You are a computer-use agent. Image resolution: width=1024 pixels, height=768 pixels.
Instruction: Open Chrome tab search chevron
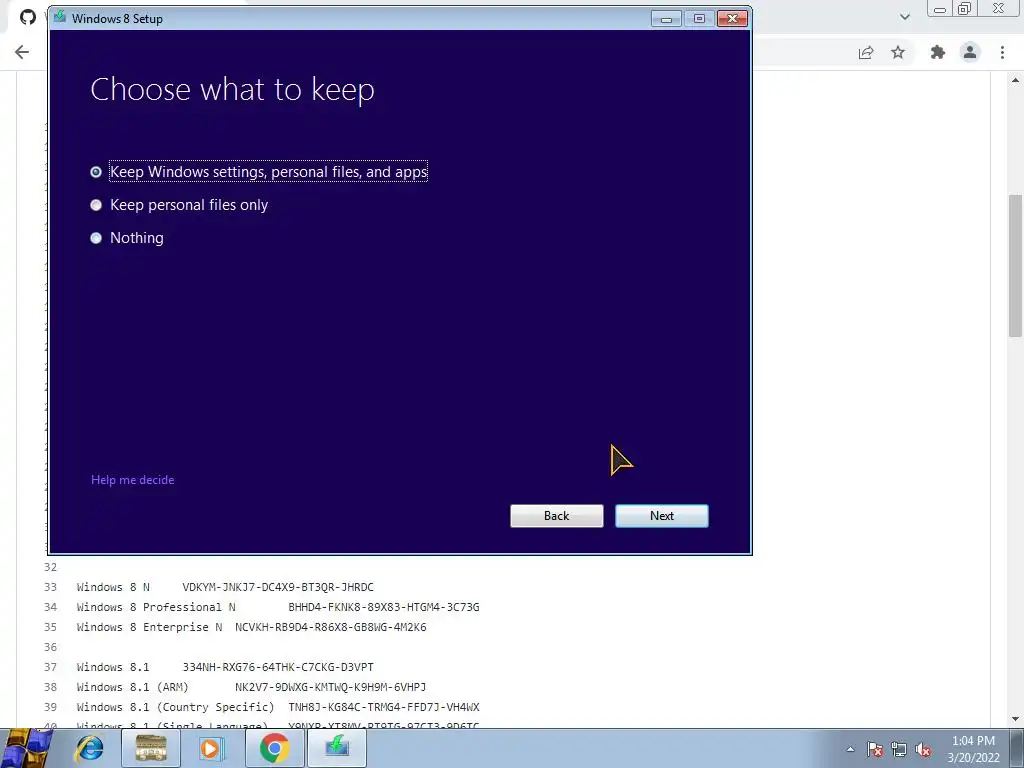point(904,17)
